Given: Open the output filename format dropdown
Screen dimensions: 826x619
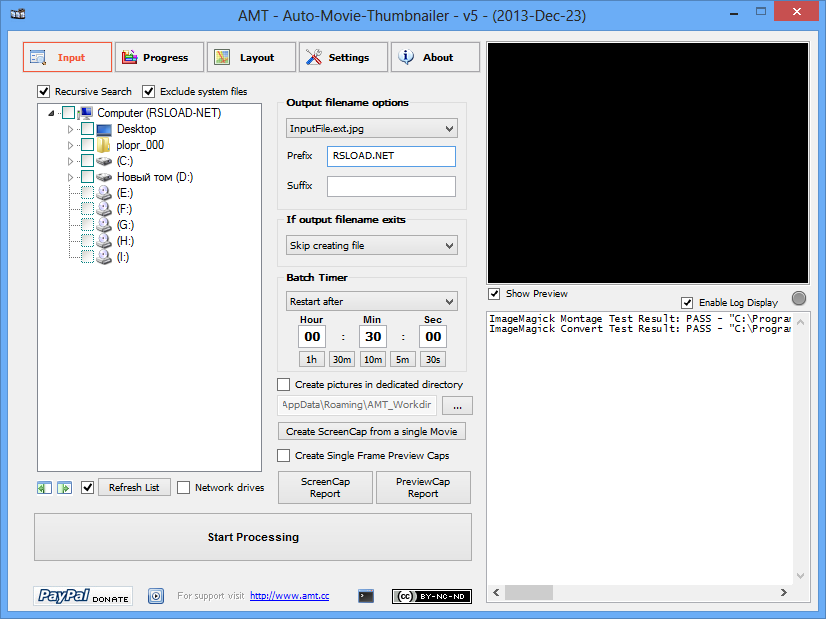Looking at the screenshot, I should point(371,128).
